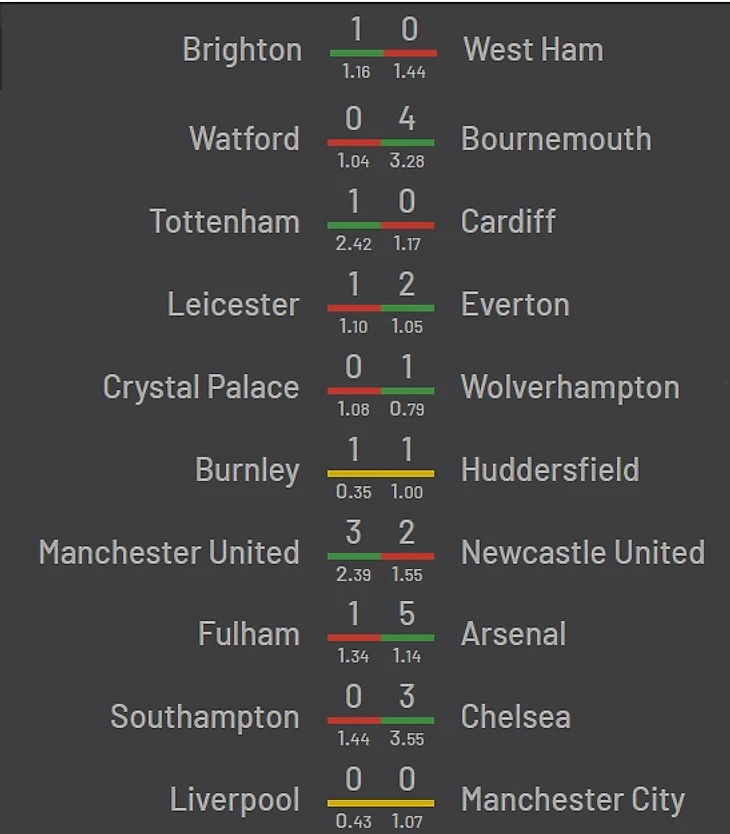Click yellow draw bar for Liverpool–Manchester City
The image size is (730, 834).
[381, 803]
